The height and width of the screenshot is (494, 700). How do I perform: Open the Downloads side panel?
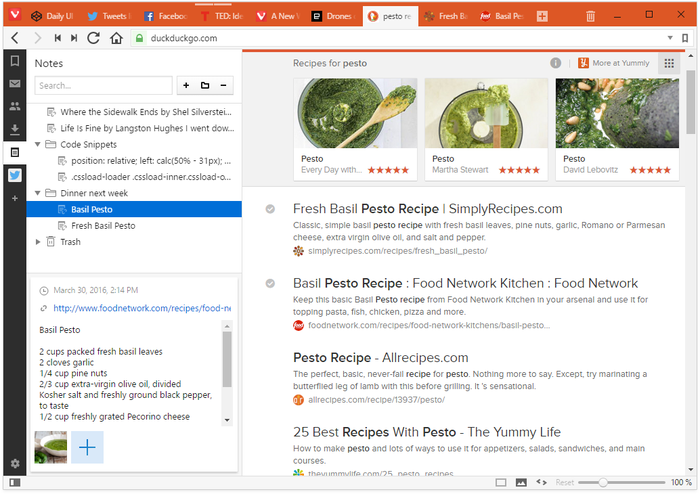[x=15, y=129]
